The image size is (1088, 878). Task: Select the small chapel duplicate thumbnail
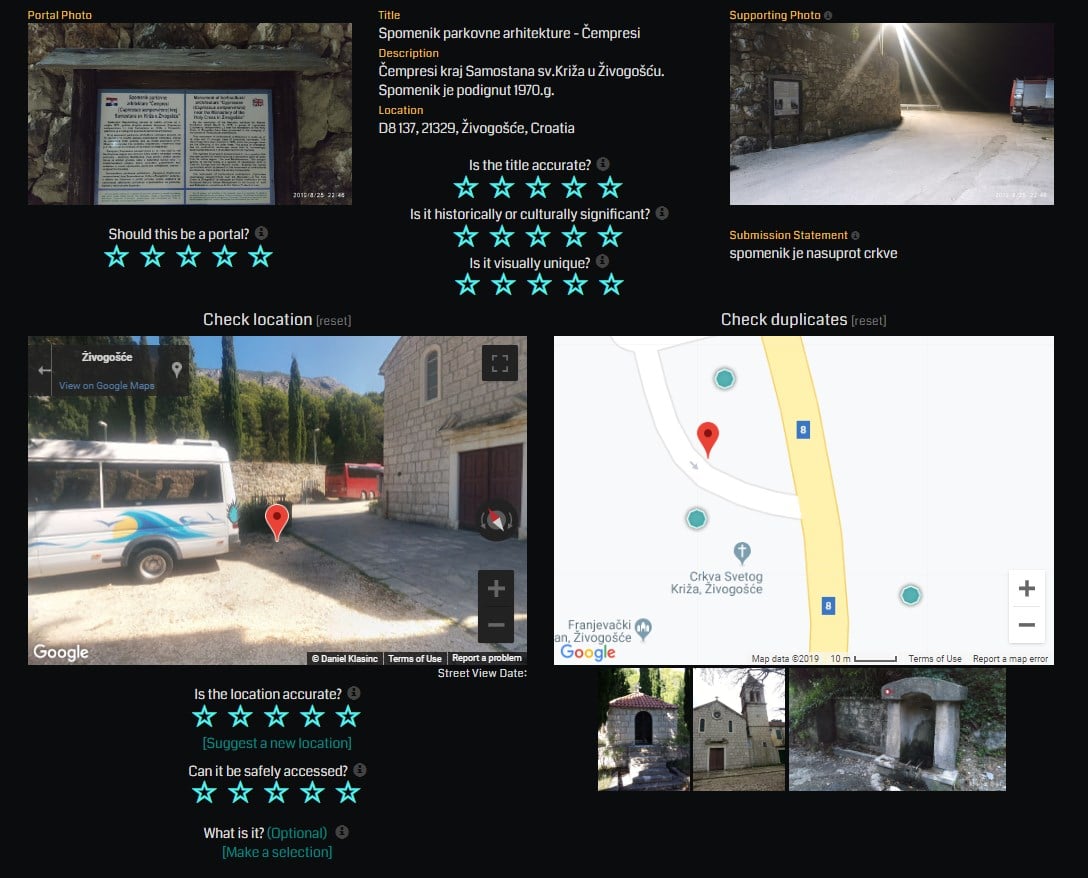click(644, 729)
